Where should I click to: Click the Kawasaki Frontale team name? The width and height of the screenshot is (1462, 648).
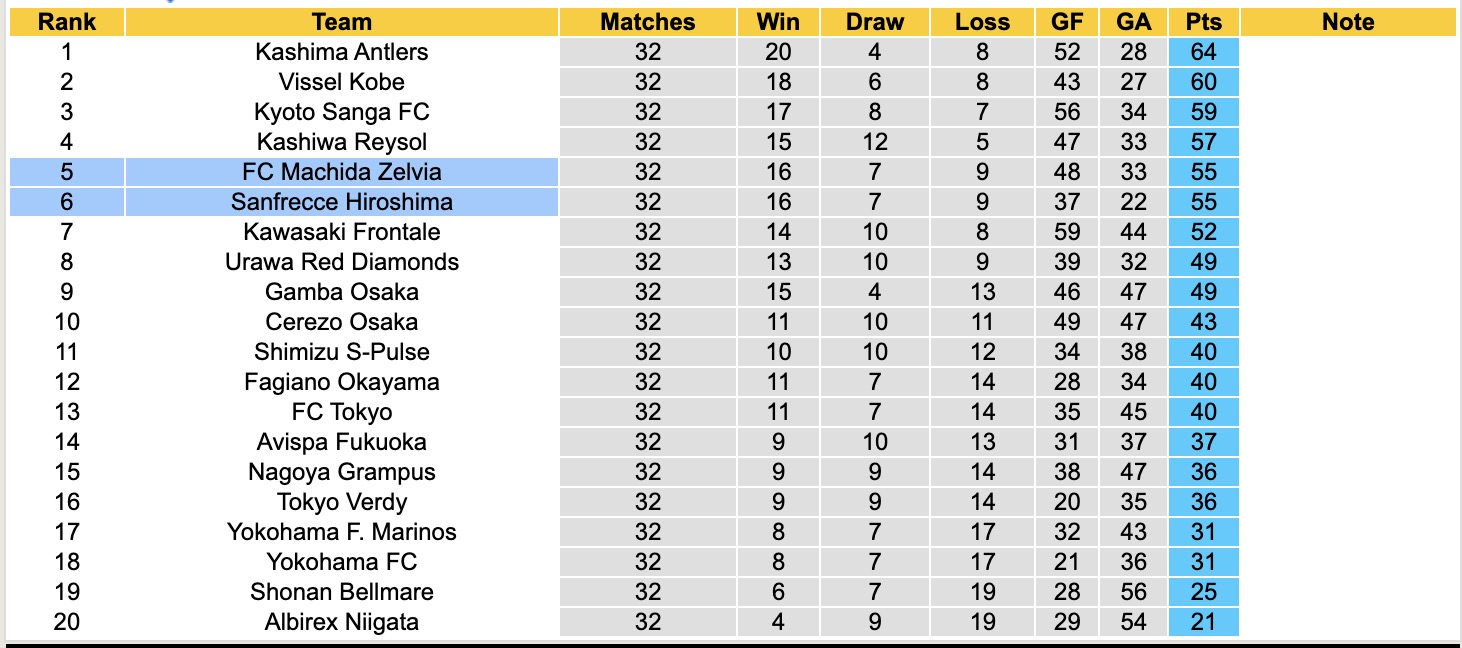pyautogui.click(x=342, y=232)
